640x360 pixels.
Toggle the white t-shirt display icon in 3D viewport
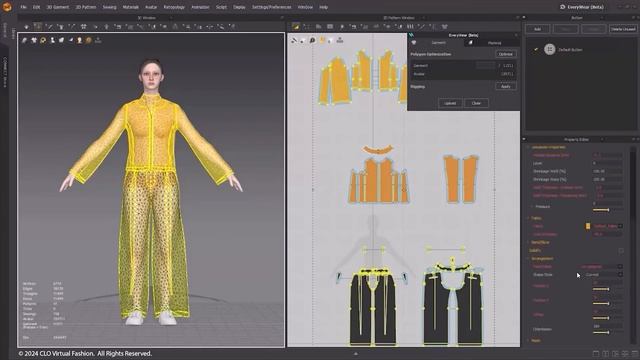[34, 40]
